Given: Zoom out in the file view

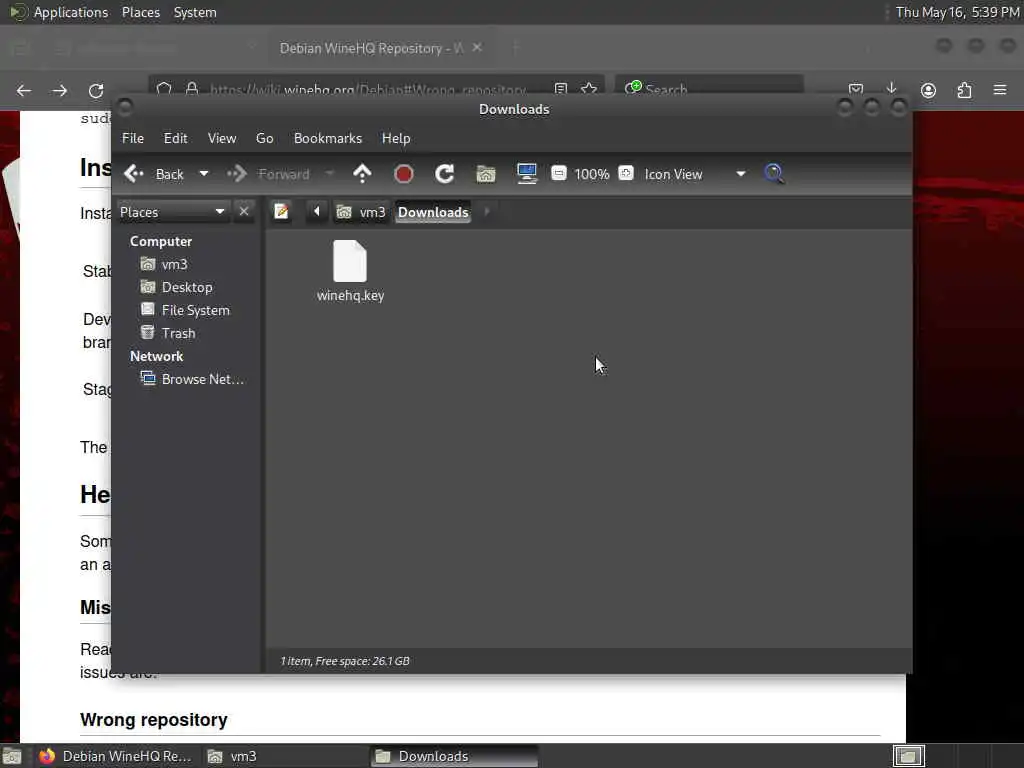Looking at the screenshot, I should pos(558,173).
